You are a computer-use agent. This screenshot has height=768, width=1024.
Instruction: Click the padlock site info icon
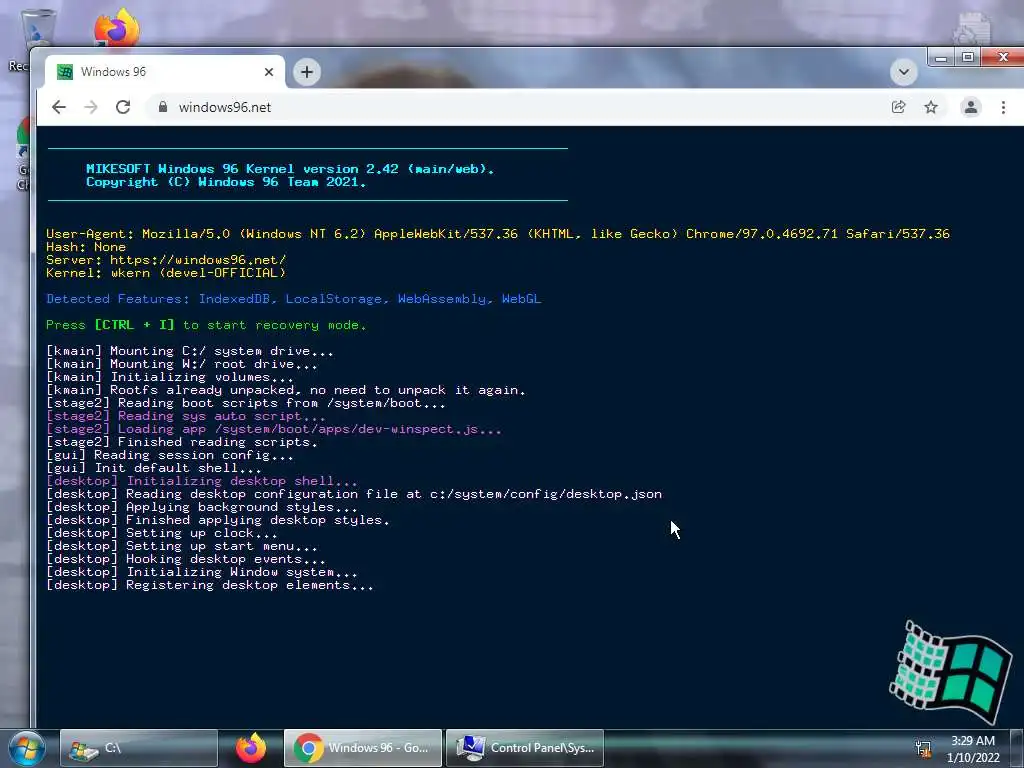163,107
